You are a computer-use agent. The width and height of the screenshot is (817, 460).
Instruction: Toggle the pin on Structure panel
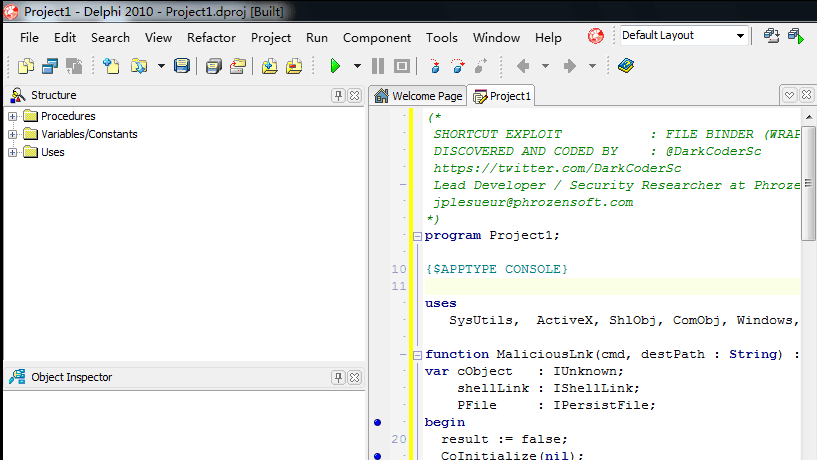coord(338,95)
